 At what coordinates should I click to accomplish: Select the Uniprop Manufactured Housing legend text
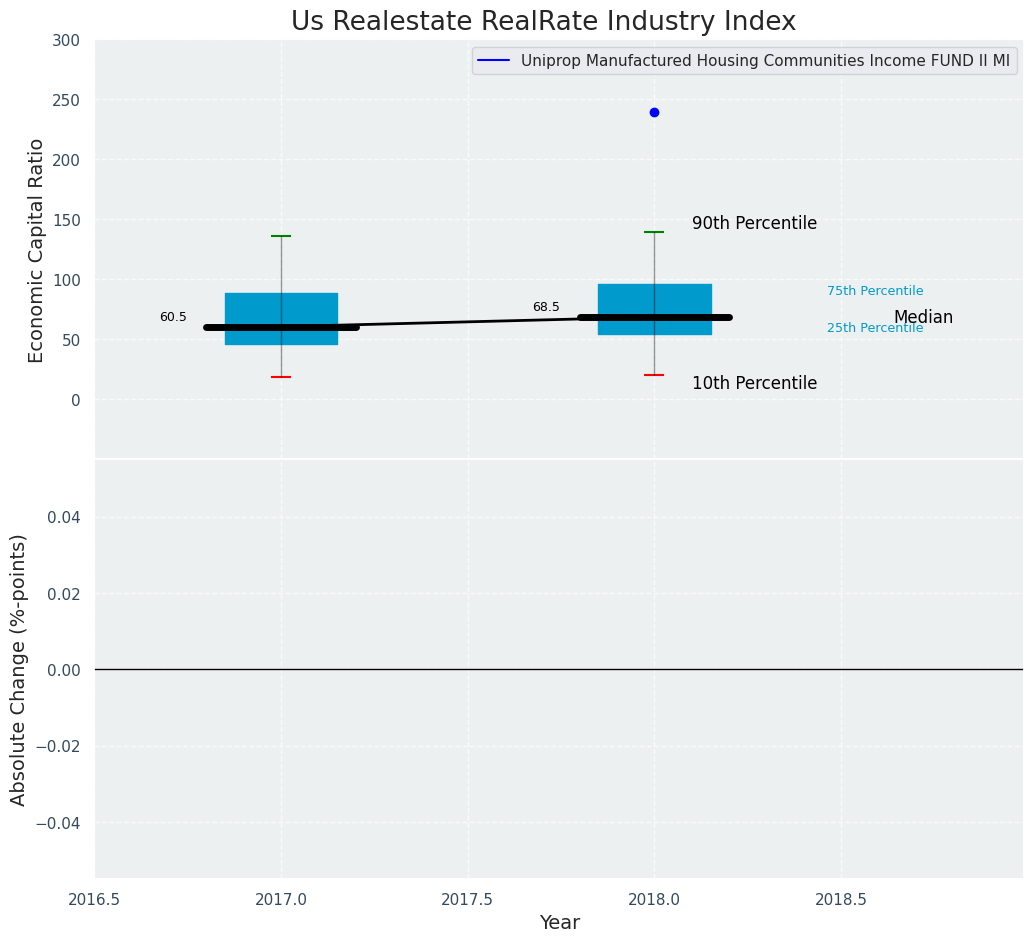[x=765, y=61]
